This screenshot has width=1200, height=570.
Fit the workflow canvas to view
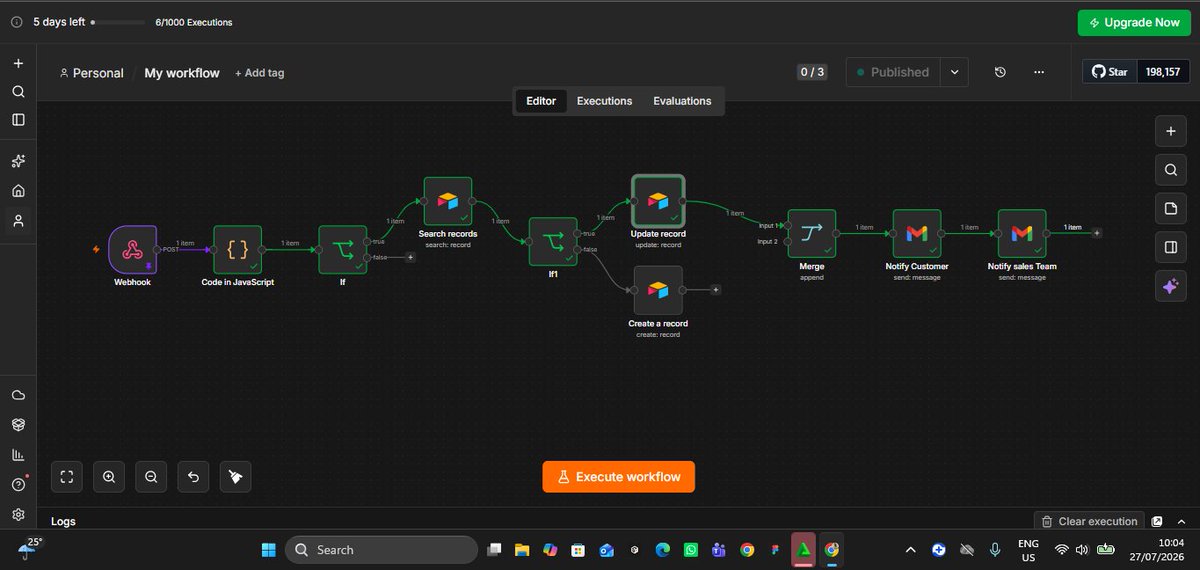(67, 477)
